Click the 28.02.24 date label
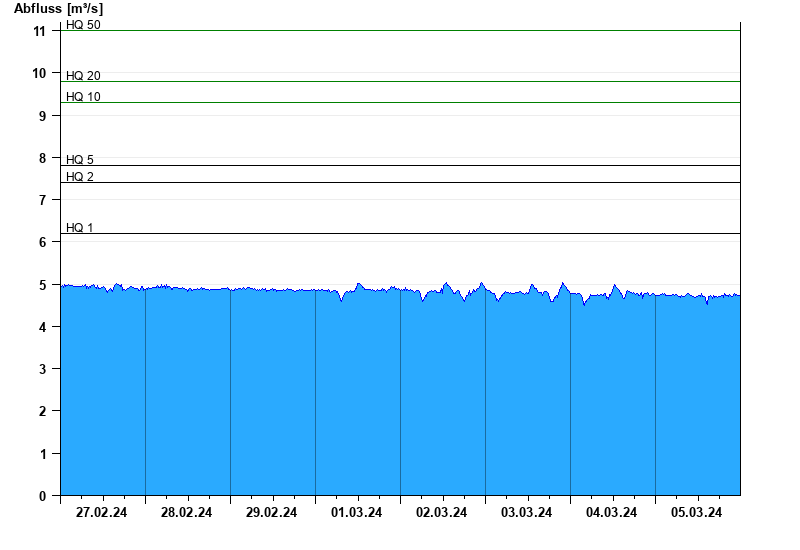 click(x=186, y=512)
